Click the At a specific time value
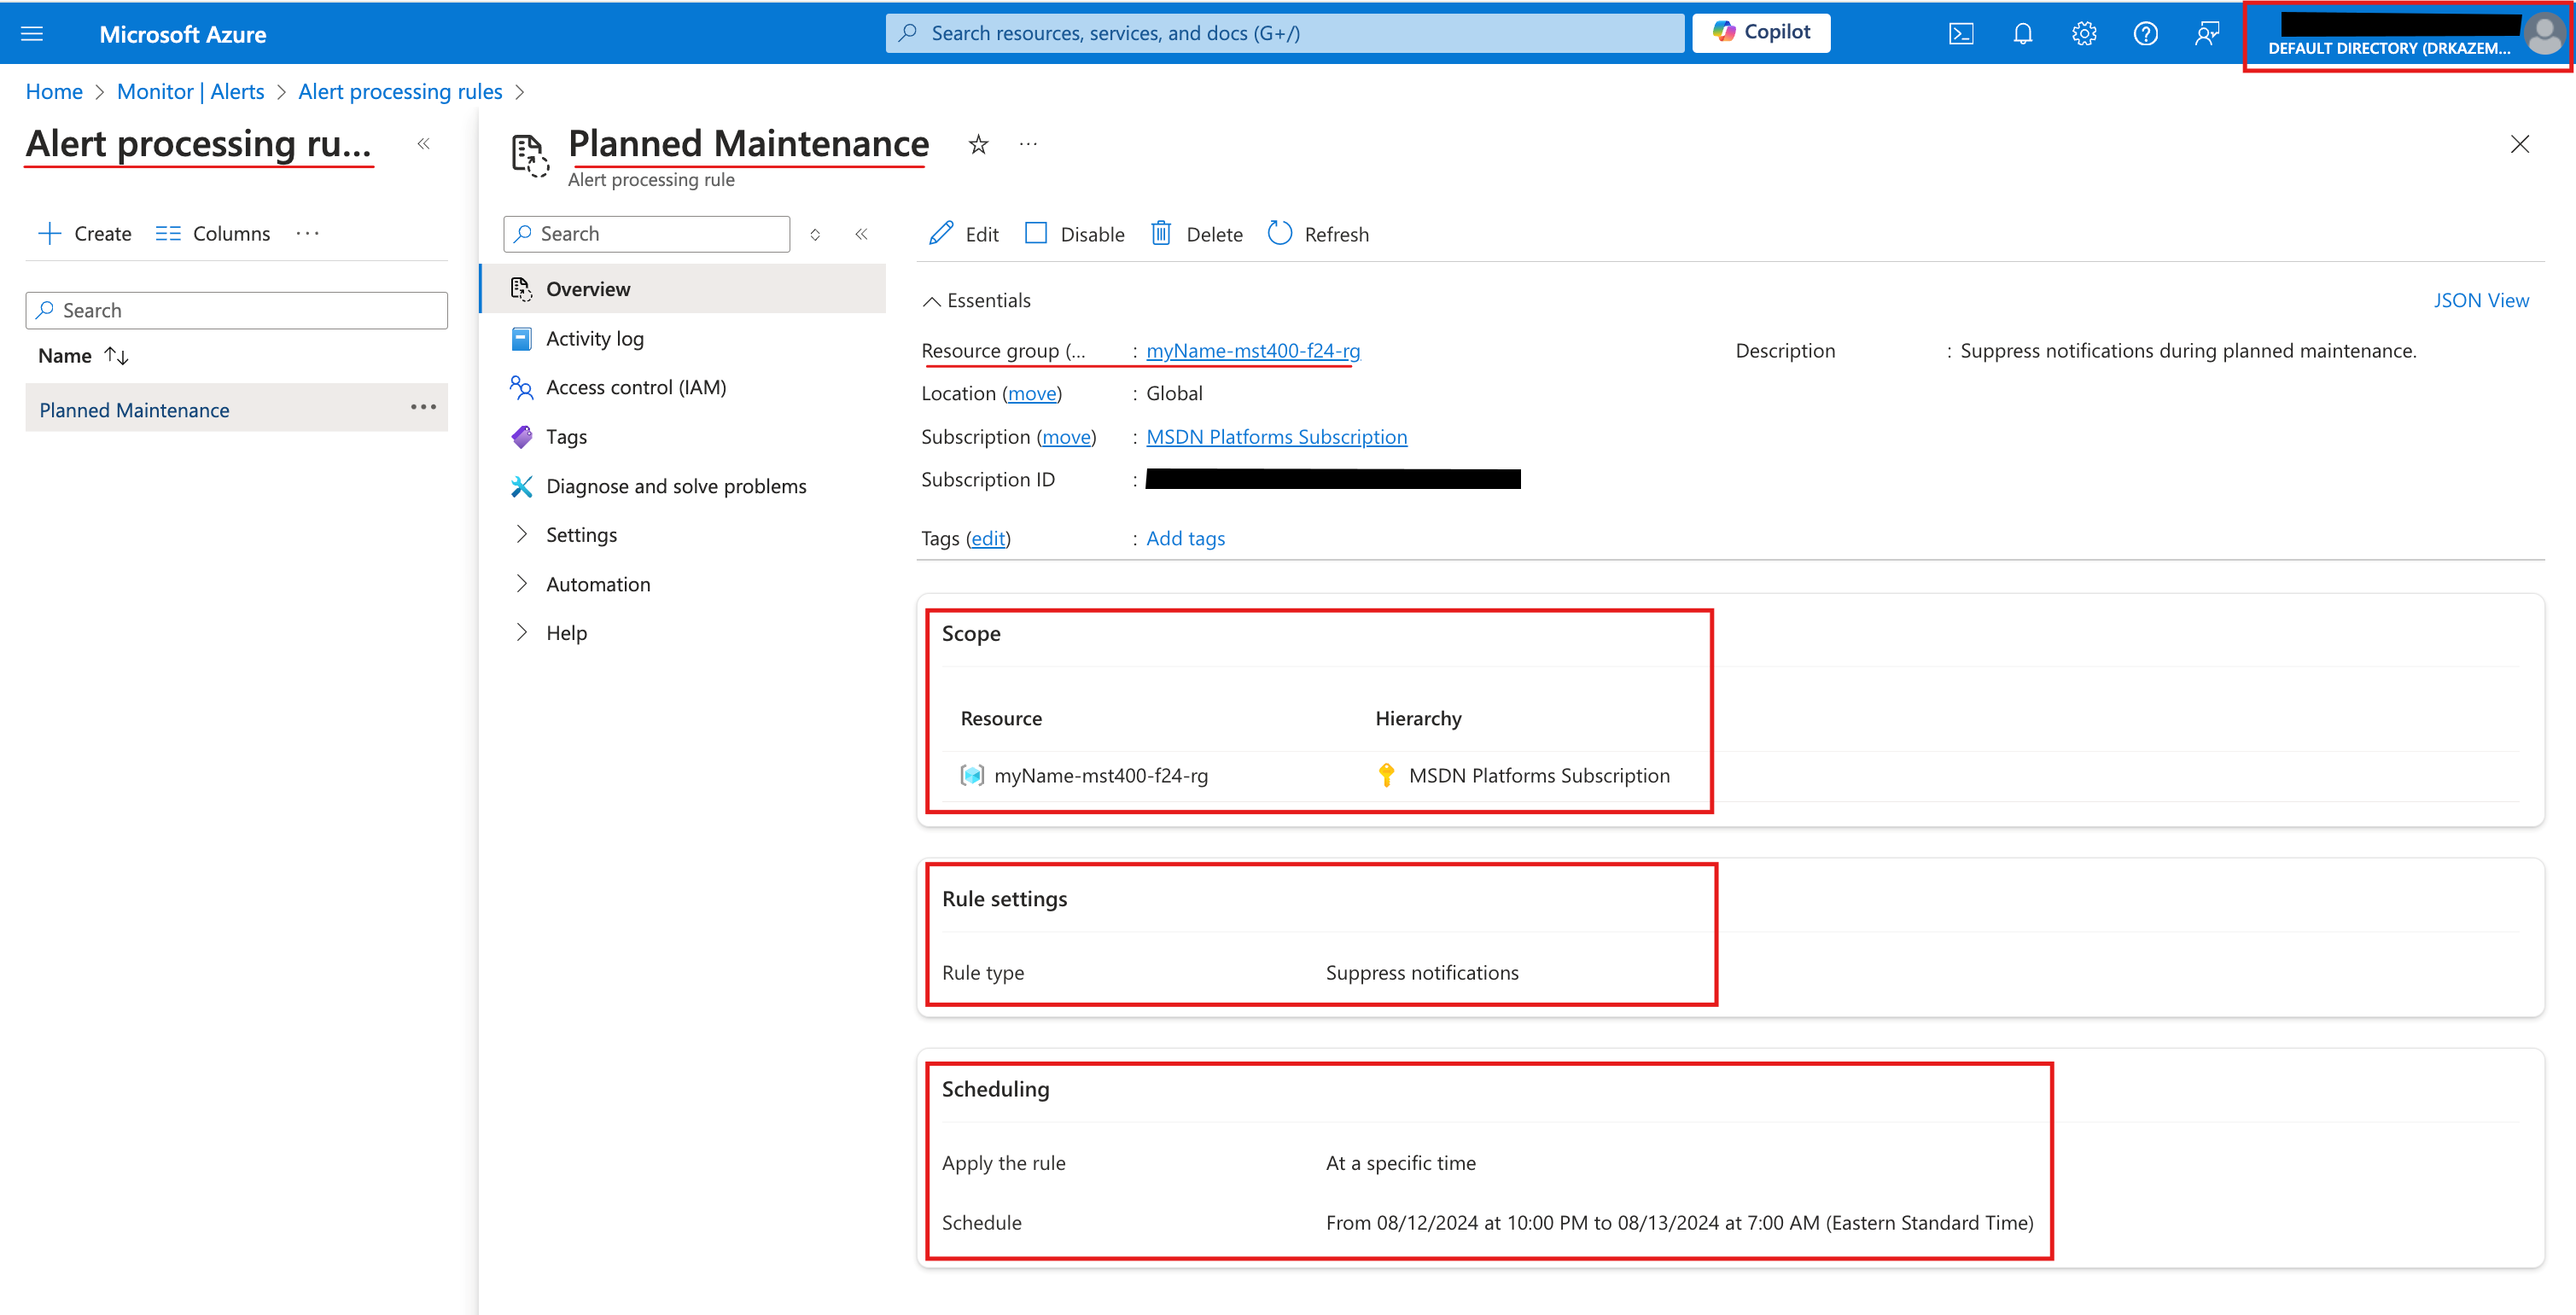Viewport: 2576px width, 1315px height. (1401, 1163)
